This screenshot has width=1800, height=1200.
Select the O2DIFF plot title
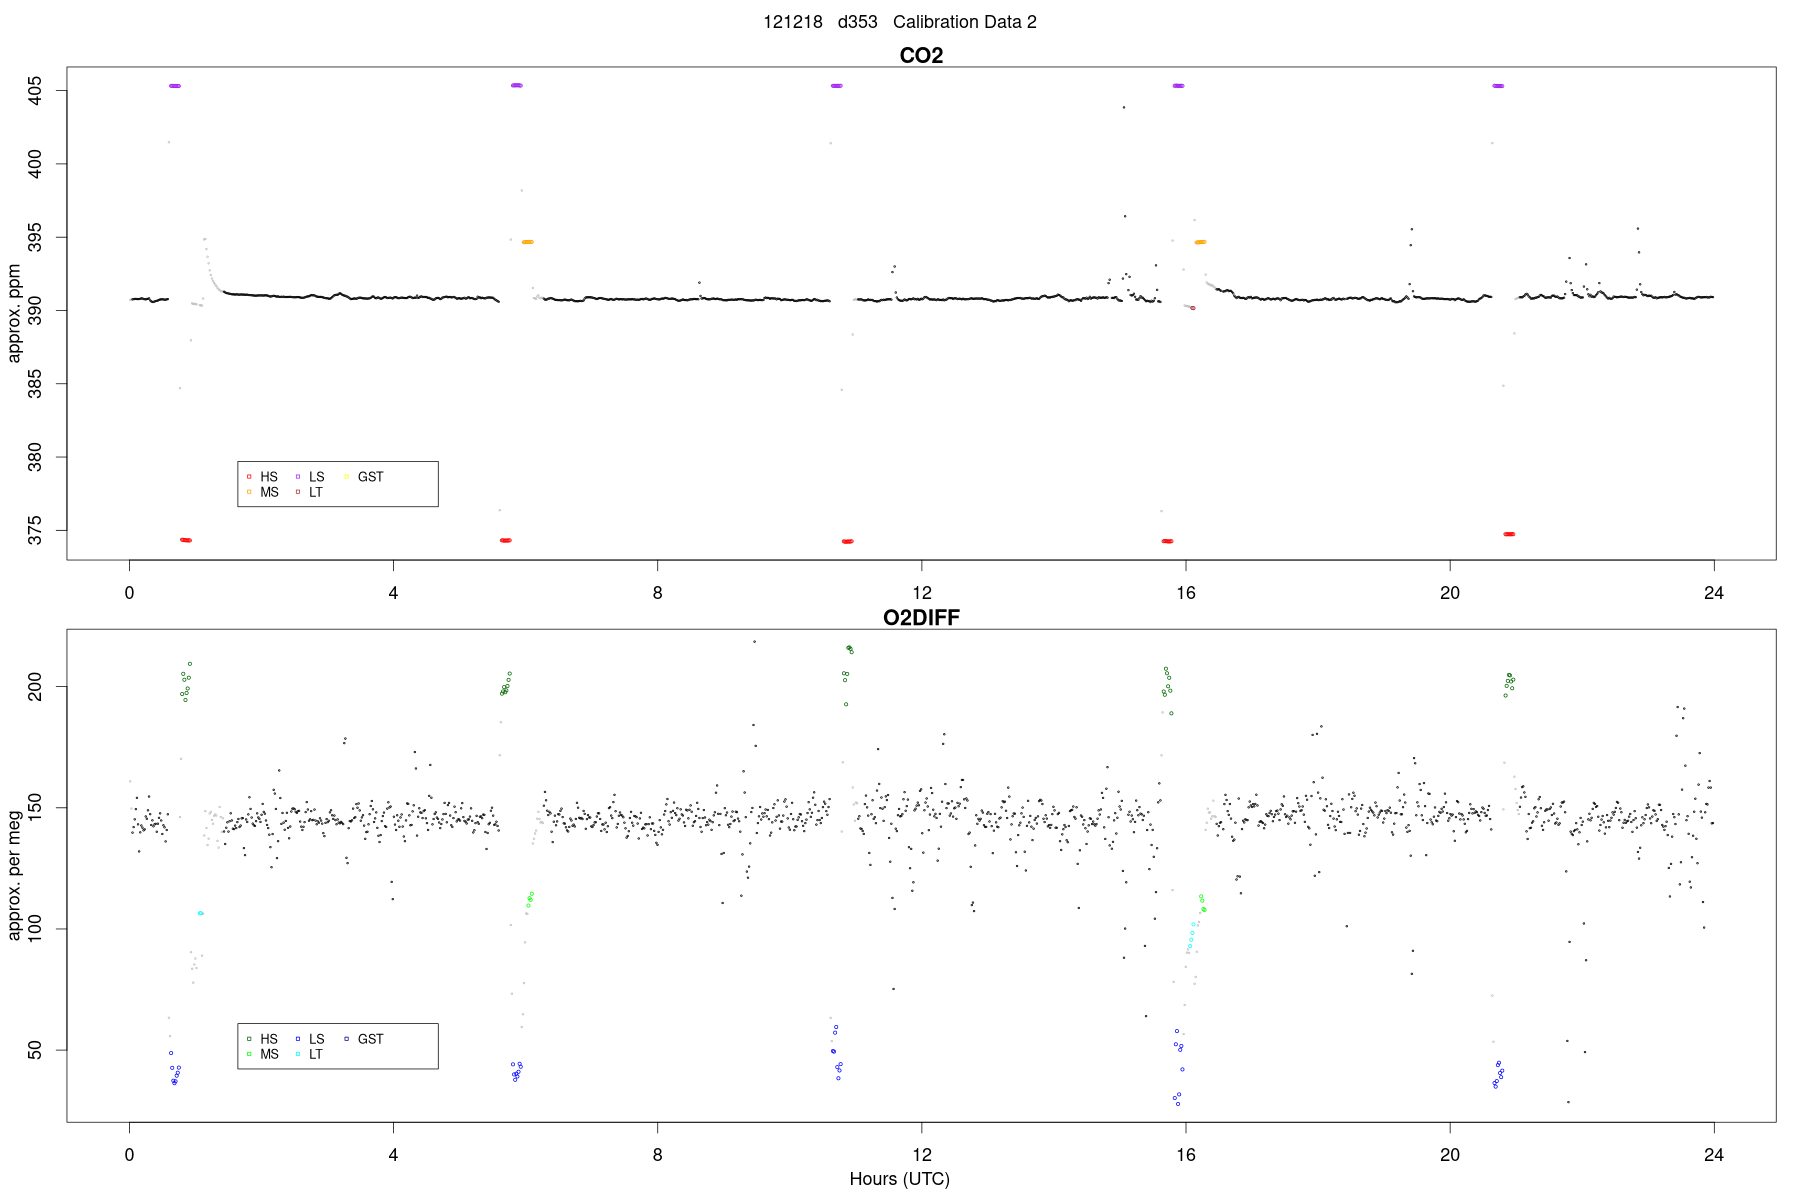click(921, 617)
